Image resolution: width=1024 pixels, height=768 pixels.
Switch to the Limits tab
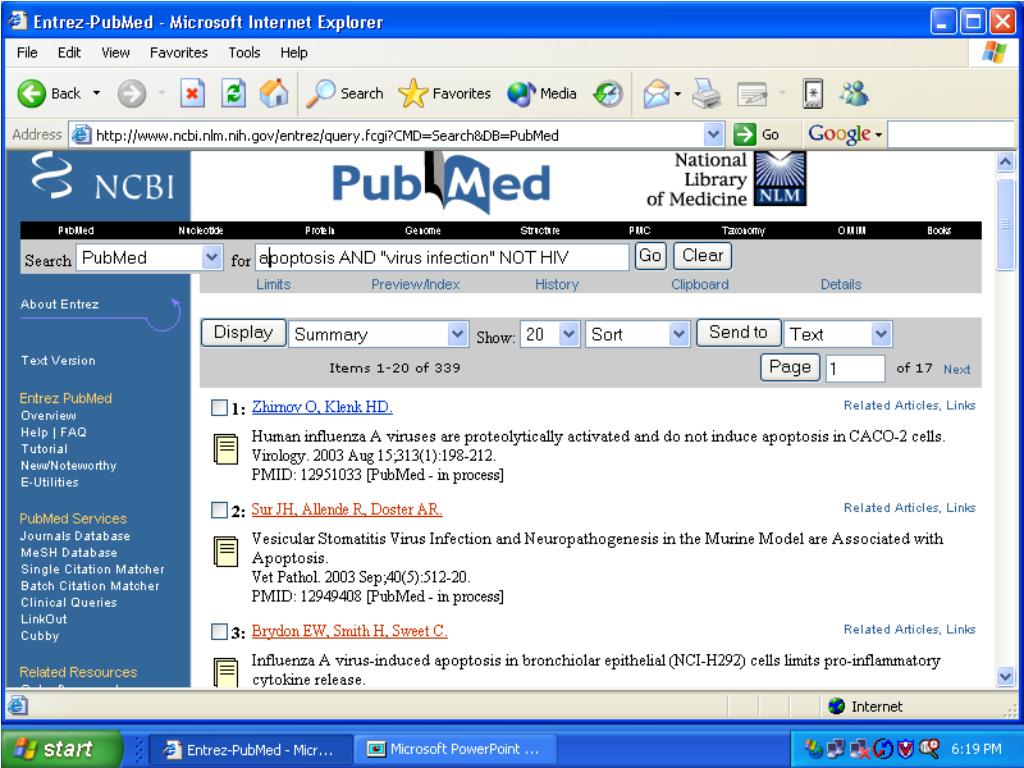point(273,284)
